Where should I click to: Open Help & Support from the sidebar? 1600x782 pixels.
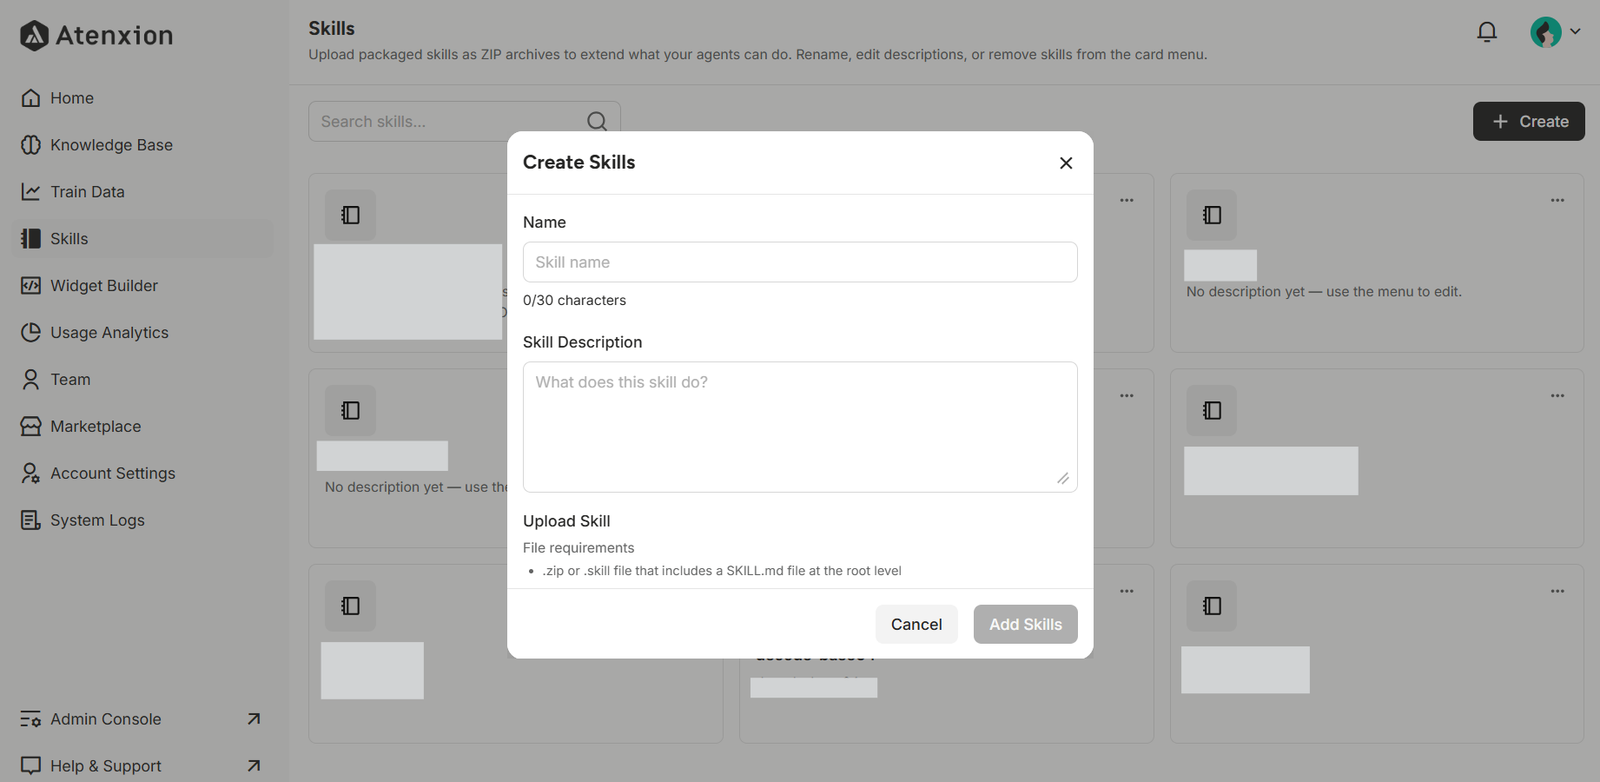click(x=142, y=766)
